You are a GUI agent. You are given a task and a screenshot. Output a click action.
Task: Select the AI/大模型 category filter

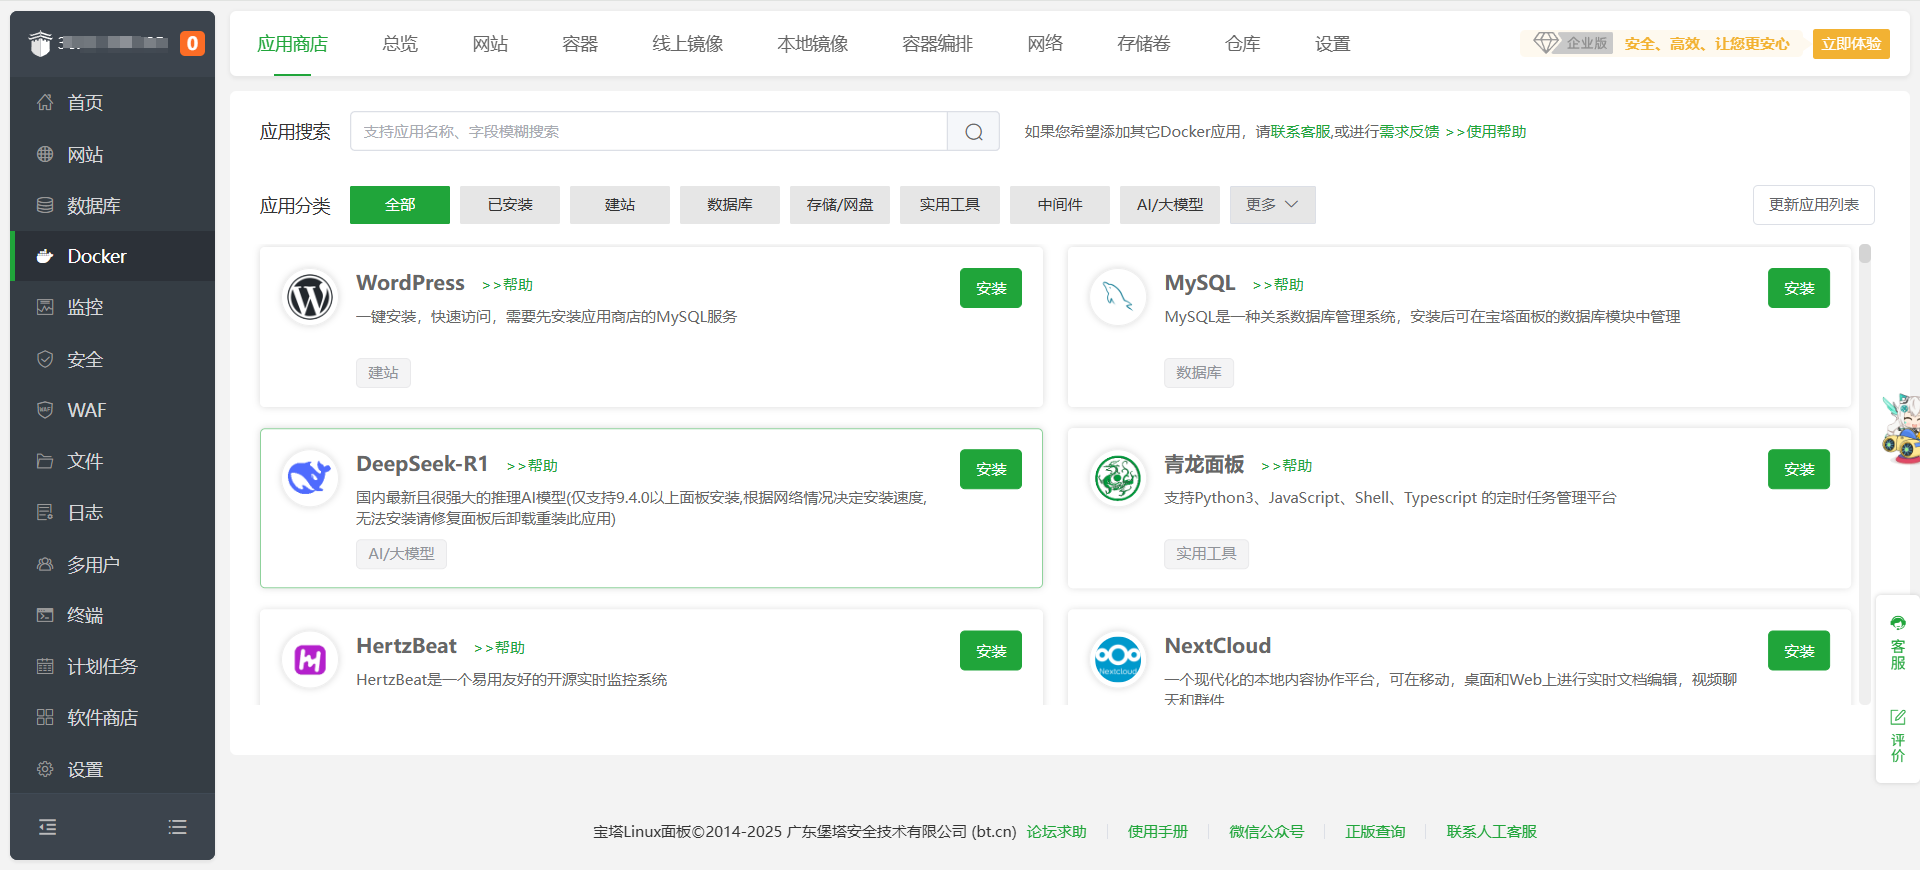[x=1169, y=205]
